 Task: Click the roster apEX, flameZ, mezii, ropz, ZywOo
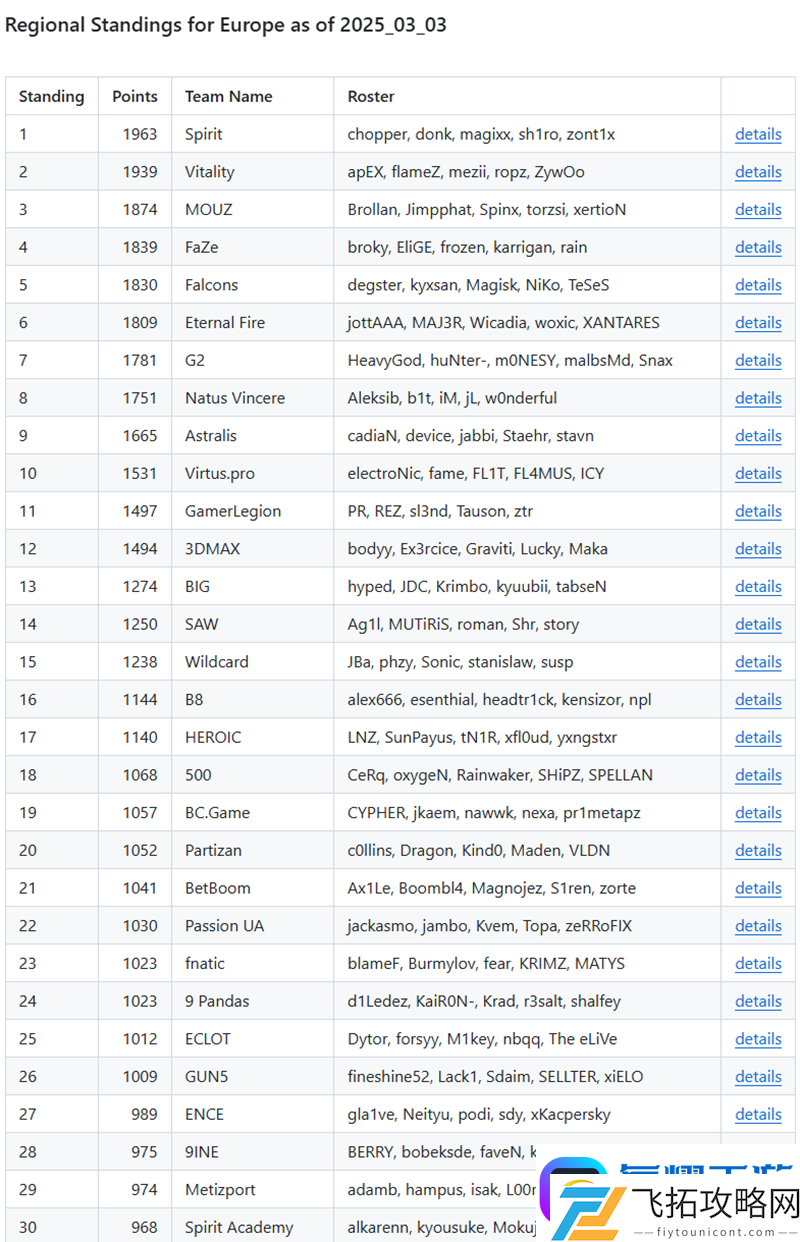tap(466, 172)
